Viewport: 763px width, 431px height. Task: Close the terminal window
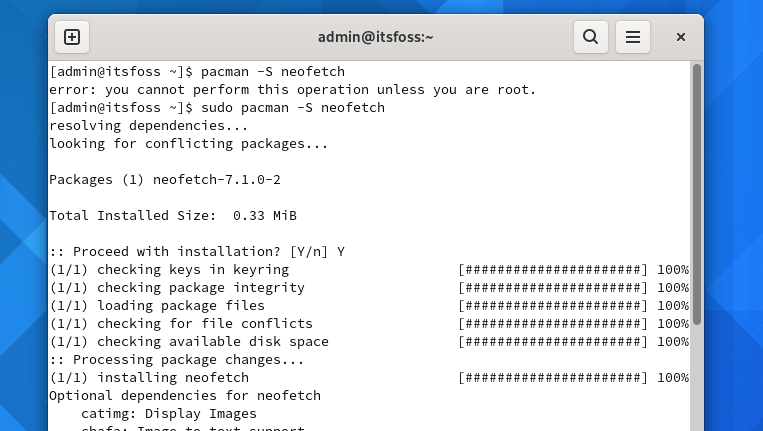point(681,37)
